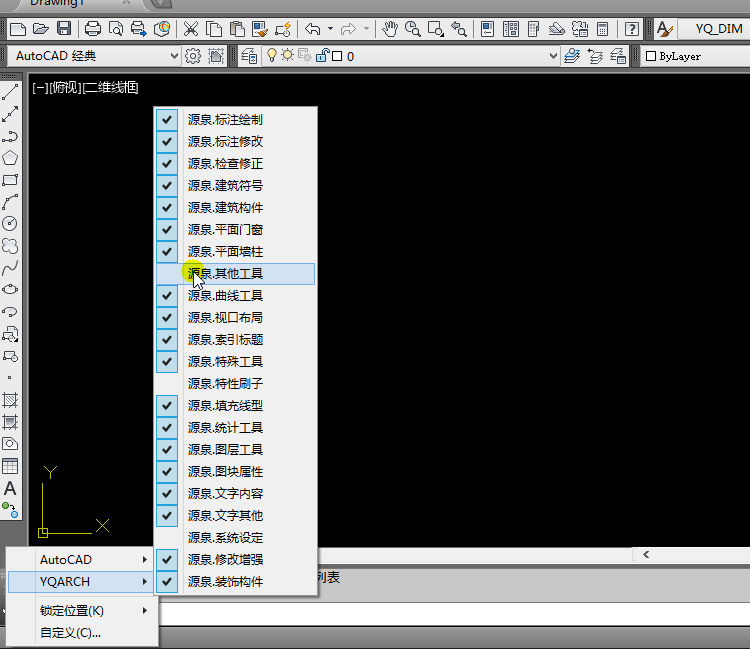Click the 二维线框 visual style label
Image resolution: width=750 pixels, height=649 pixels.
coord(110,88)
